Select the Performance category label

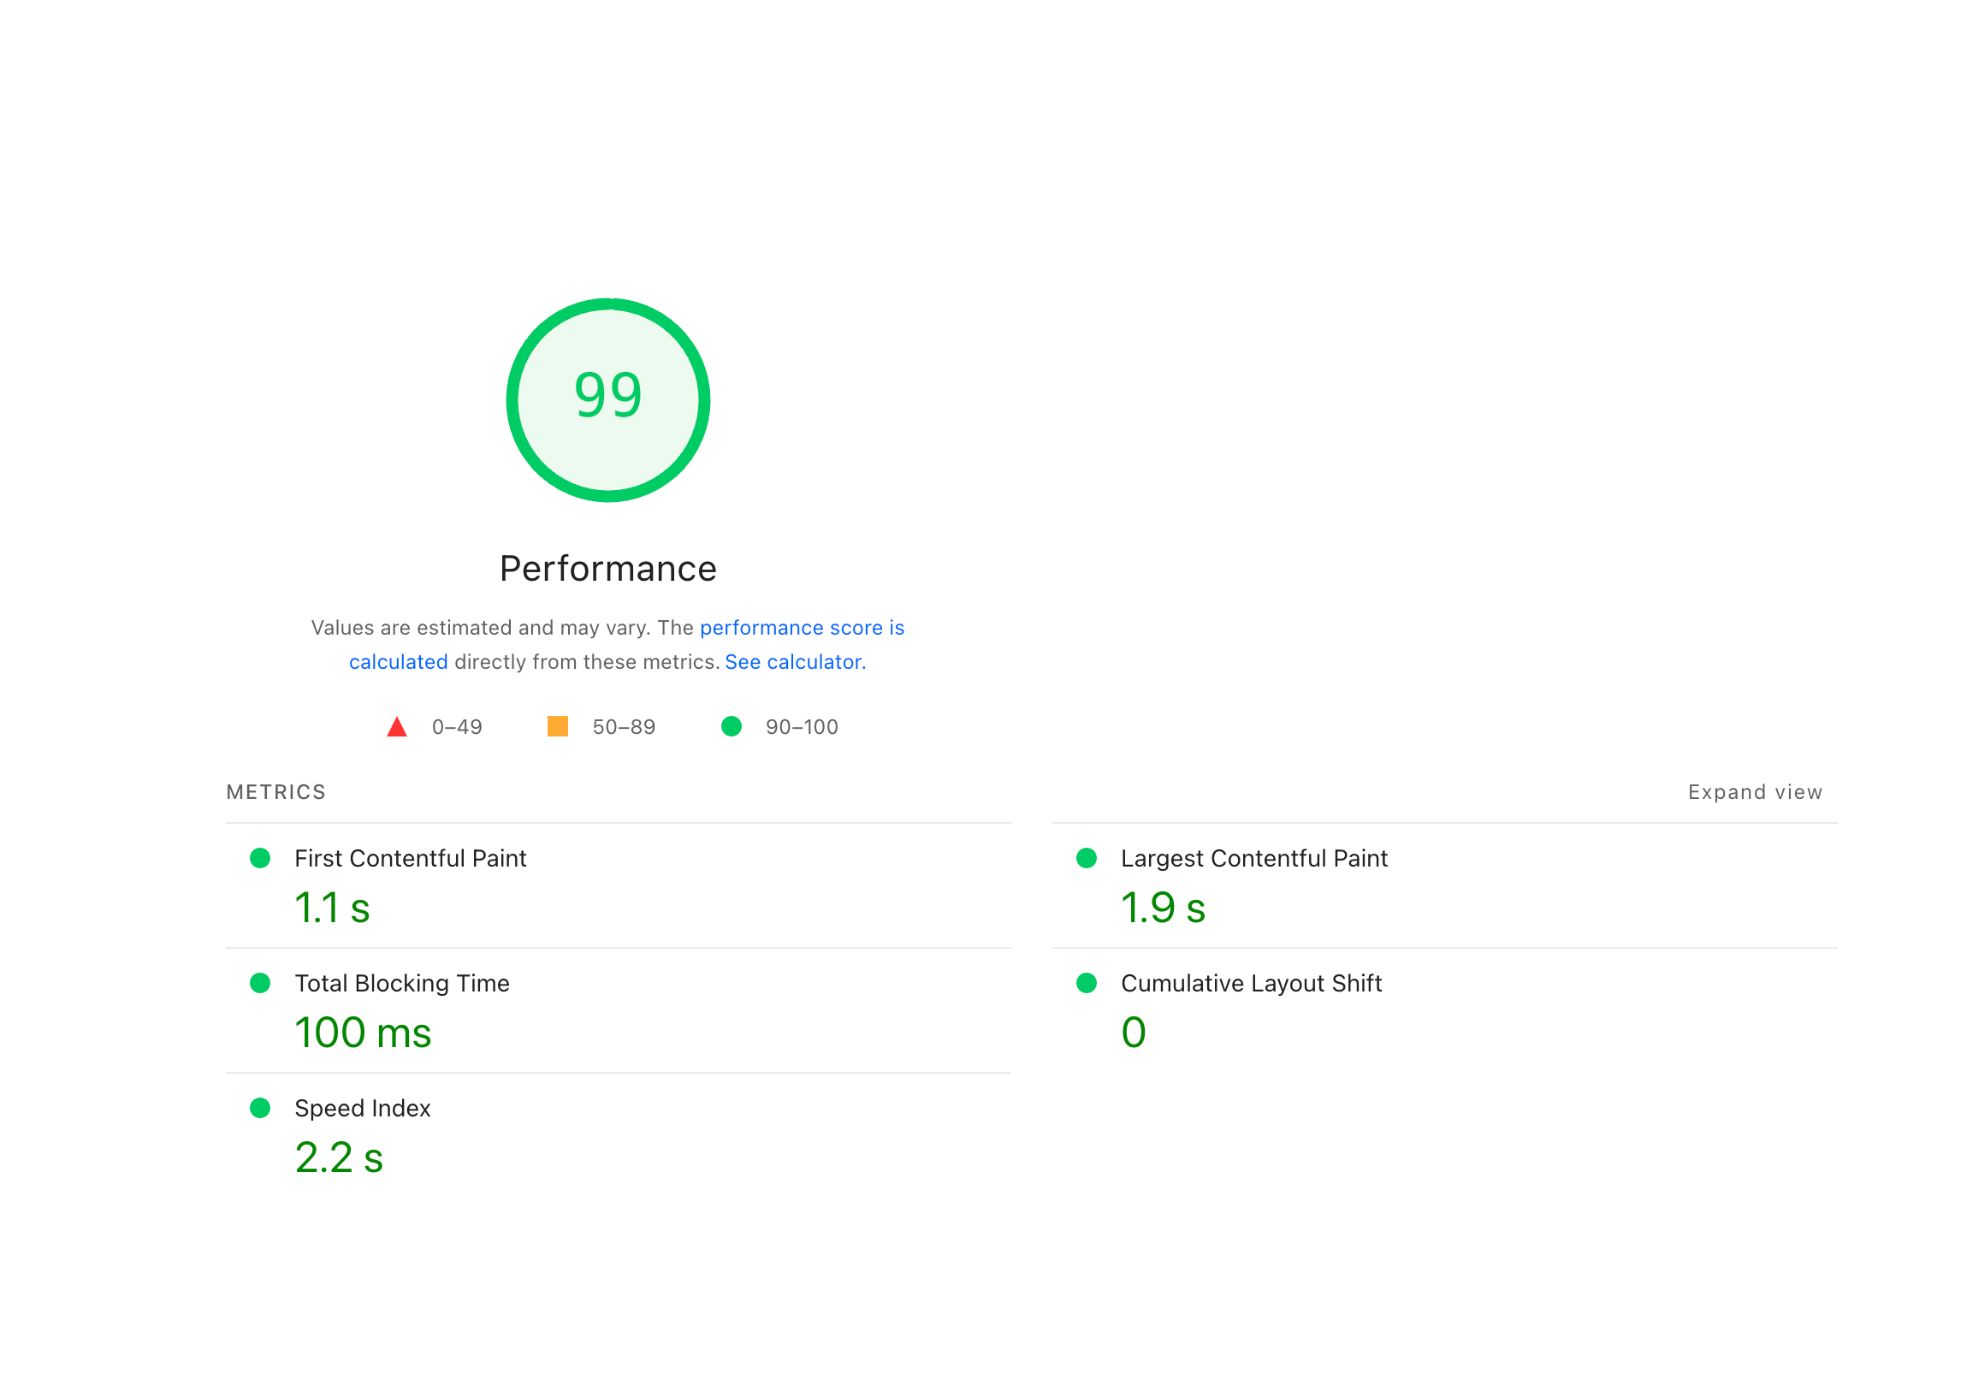pos(607,567)
